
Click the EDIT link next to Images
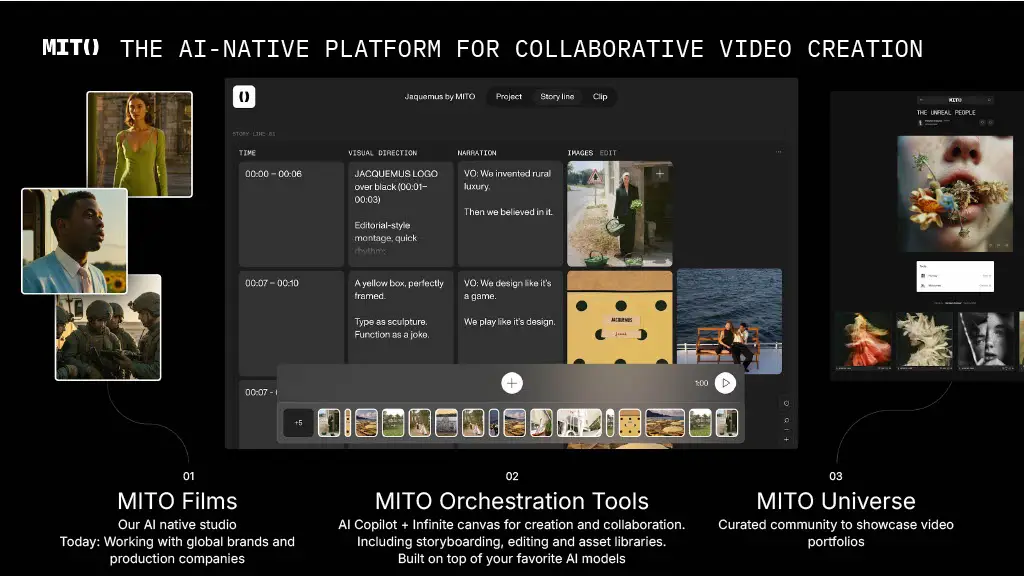coord(608,153)
